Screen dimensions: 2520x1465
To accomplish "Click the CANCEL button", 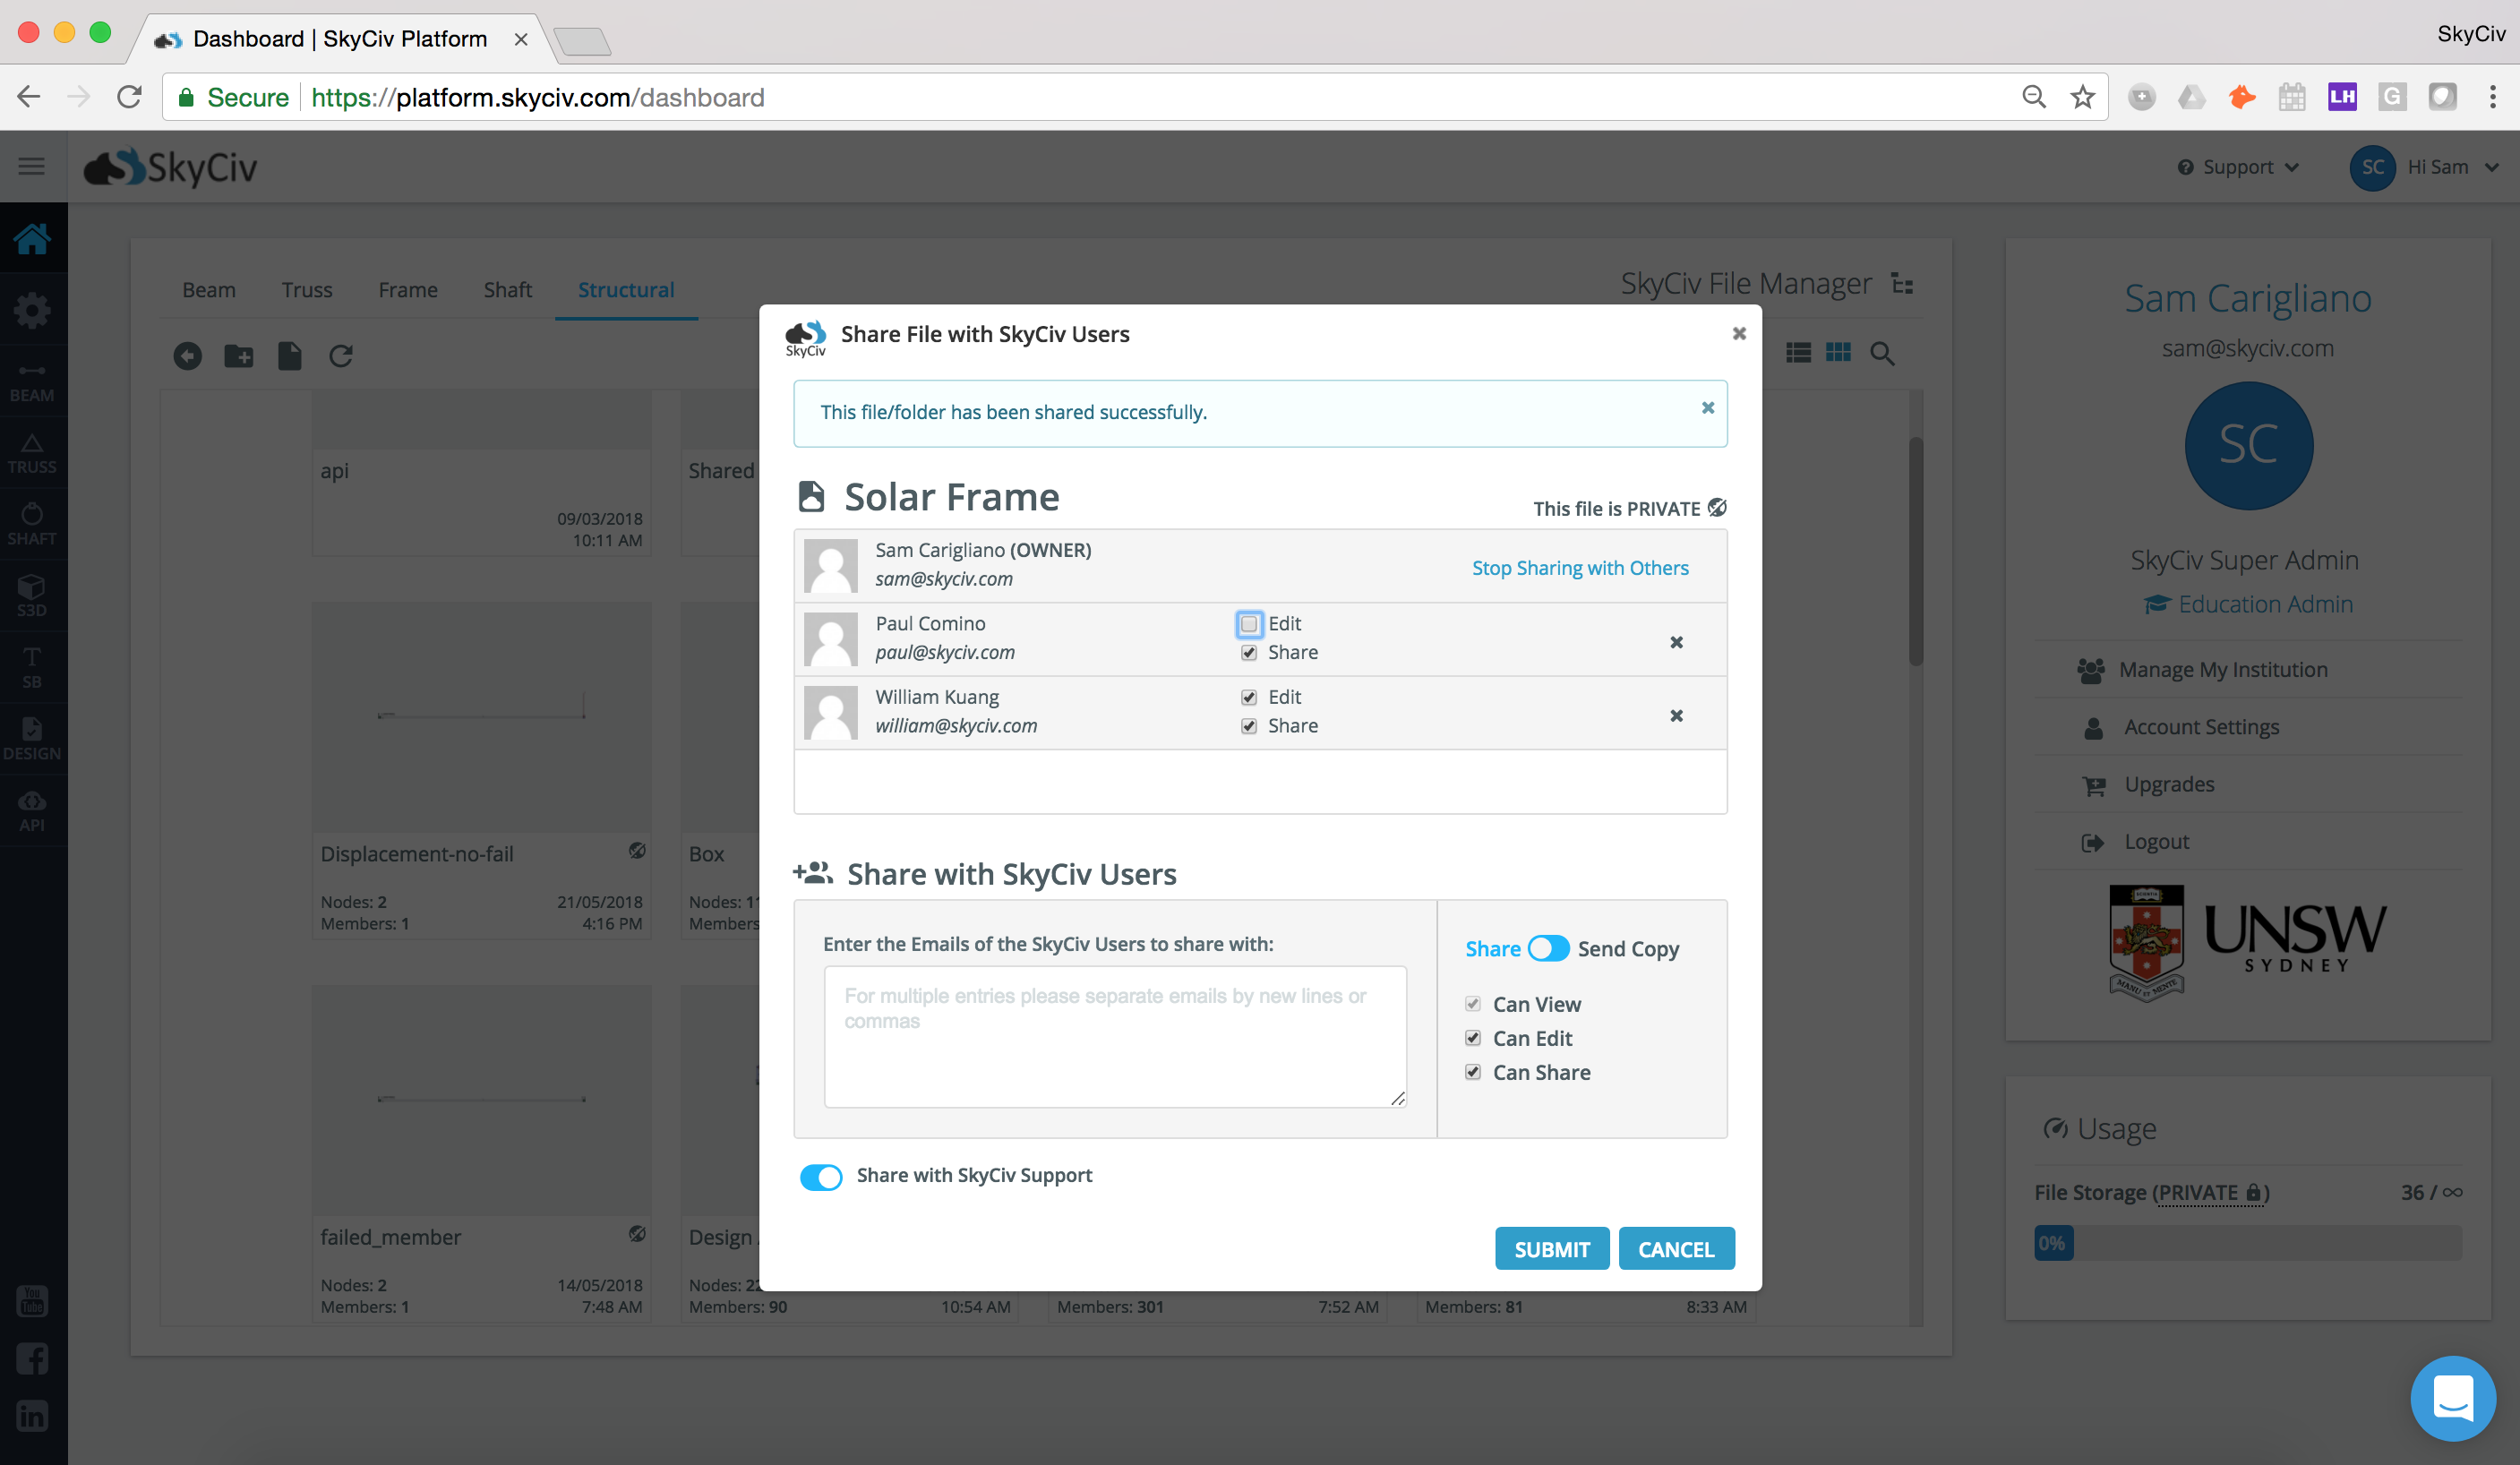I will click(x=1676, y=1248).
